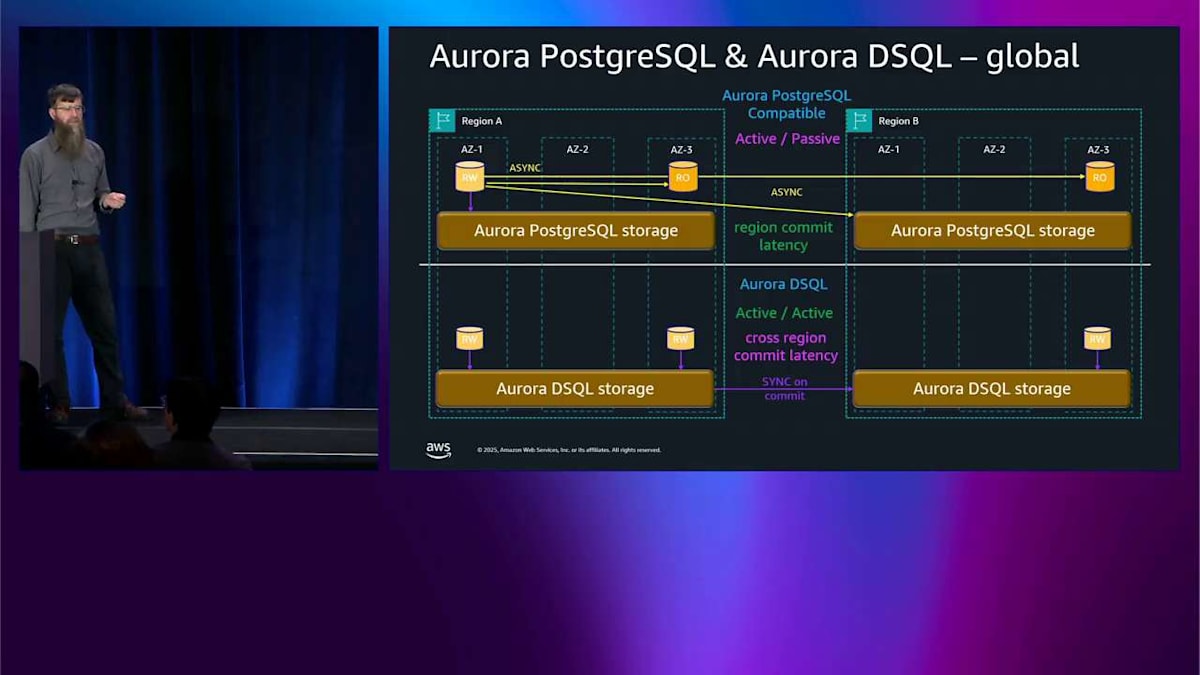Screen dimensions: 1200x675
Task: Click the 'Region A' label
Action: click(482, 121)
